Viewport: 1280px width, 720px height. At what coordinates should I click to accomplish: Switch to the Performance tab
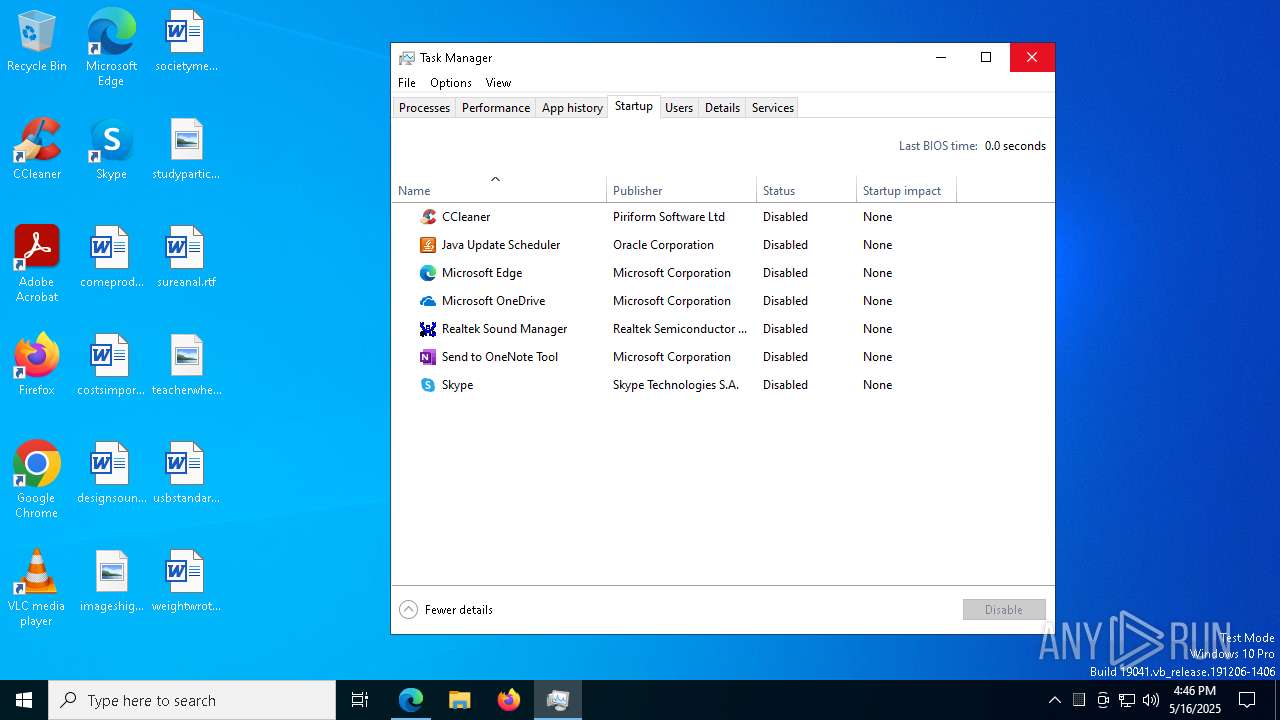click(496, 108)
